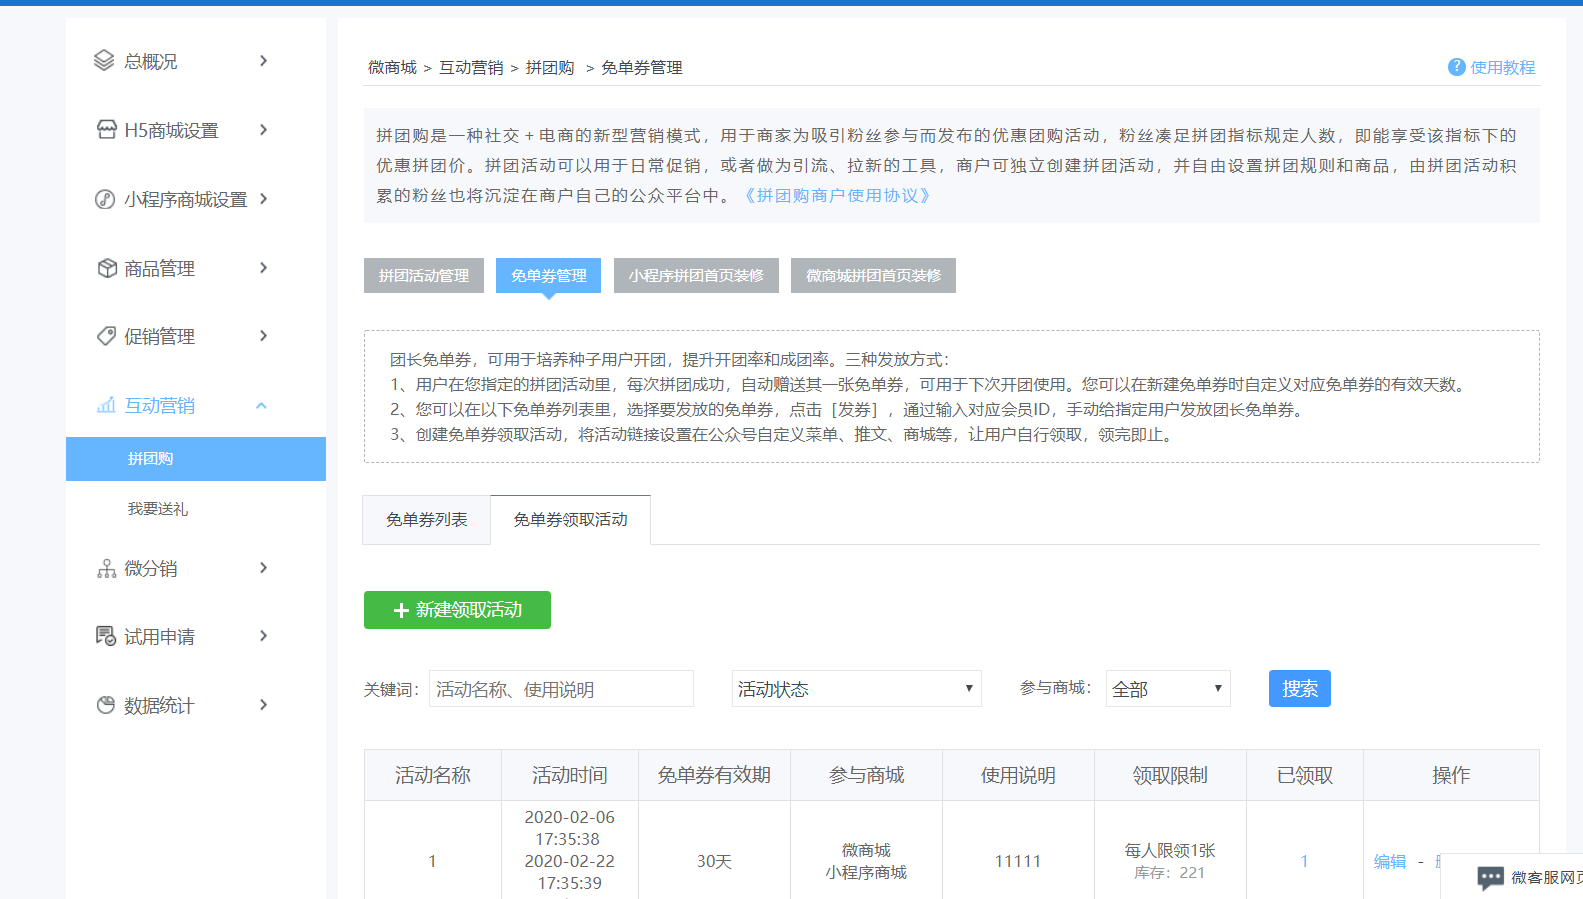
Task: Open the 小程序拼团首页装修 tab
Action: (x=696, y=276)
